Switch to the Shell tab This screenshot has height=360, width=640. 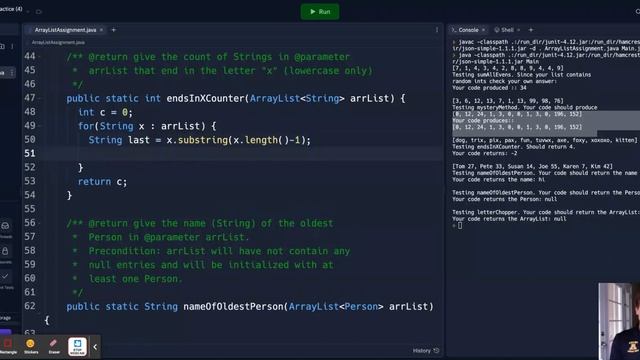(507, 30)
